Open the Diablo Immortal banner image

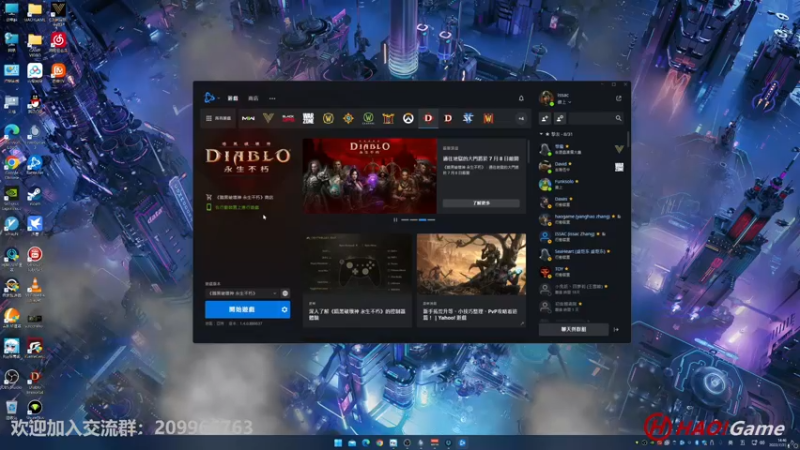[370, 176]
